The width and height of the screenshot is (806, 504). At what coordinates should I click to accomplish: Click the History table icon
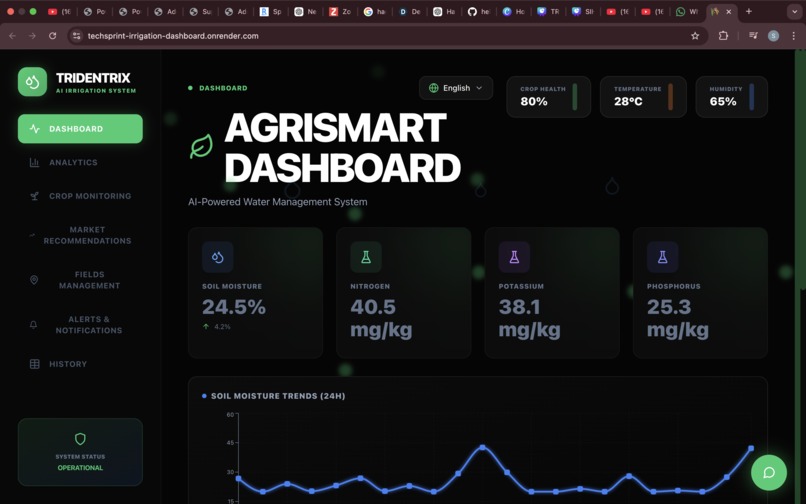click(x=34, y=364)
